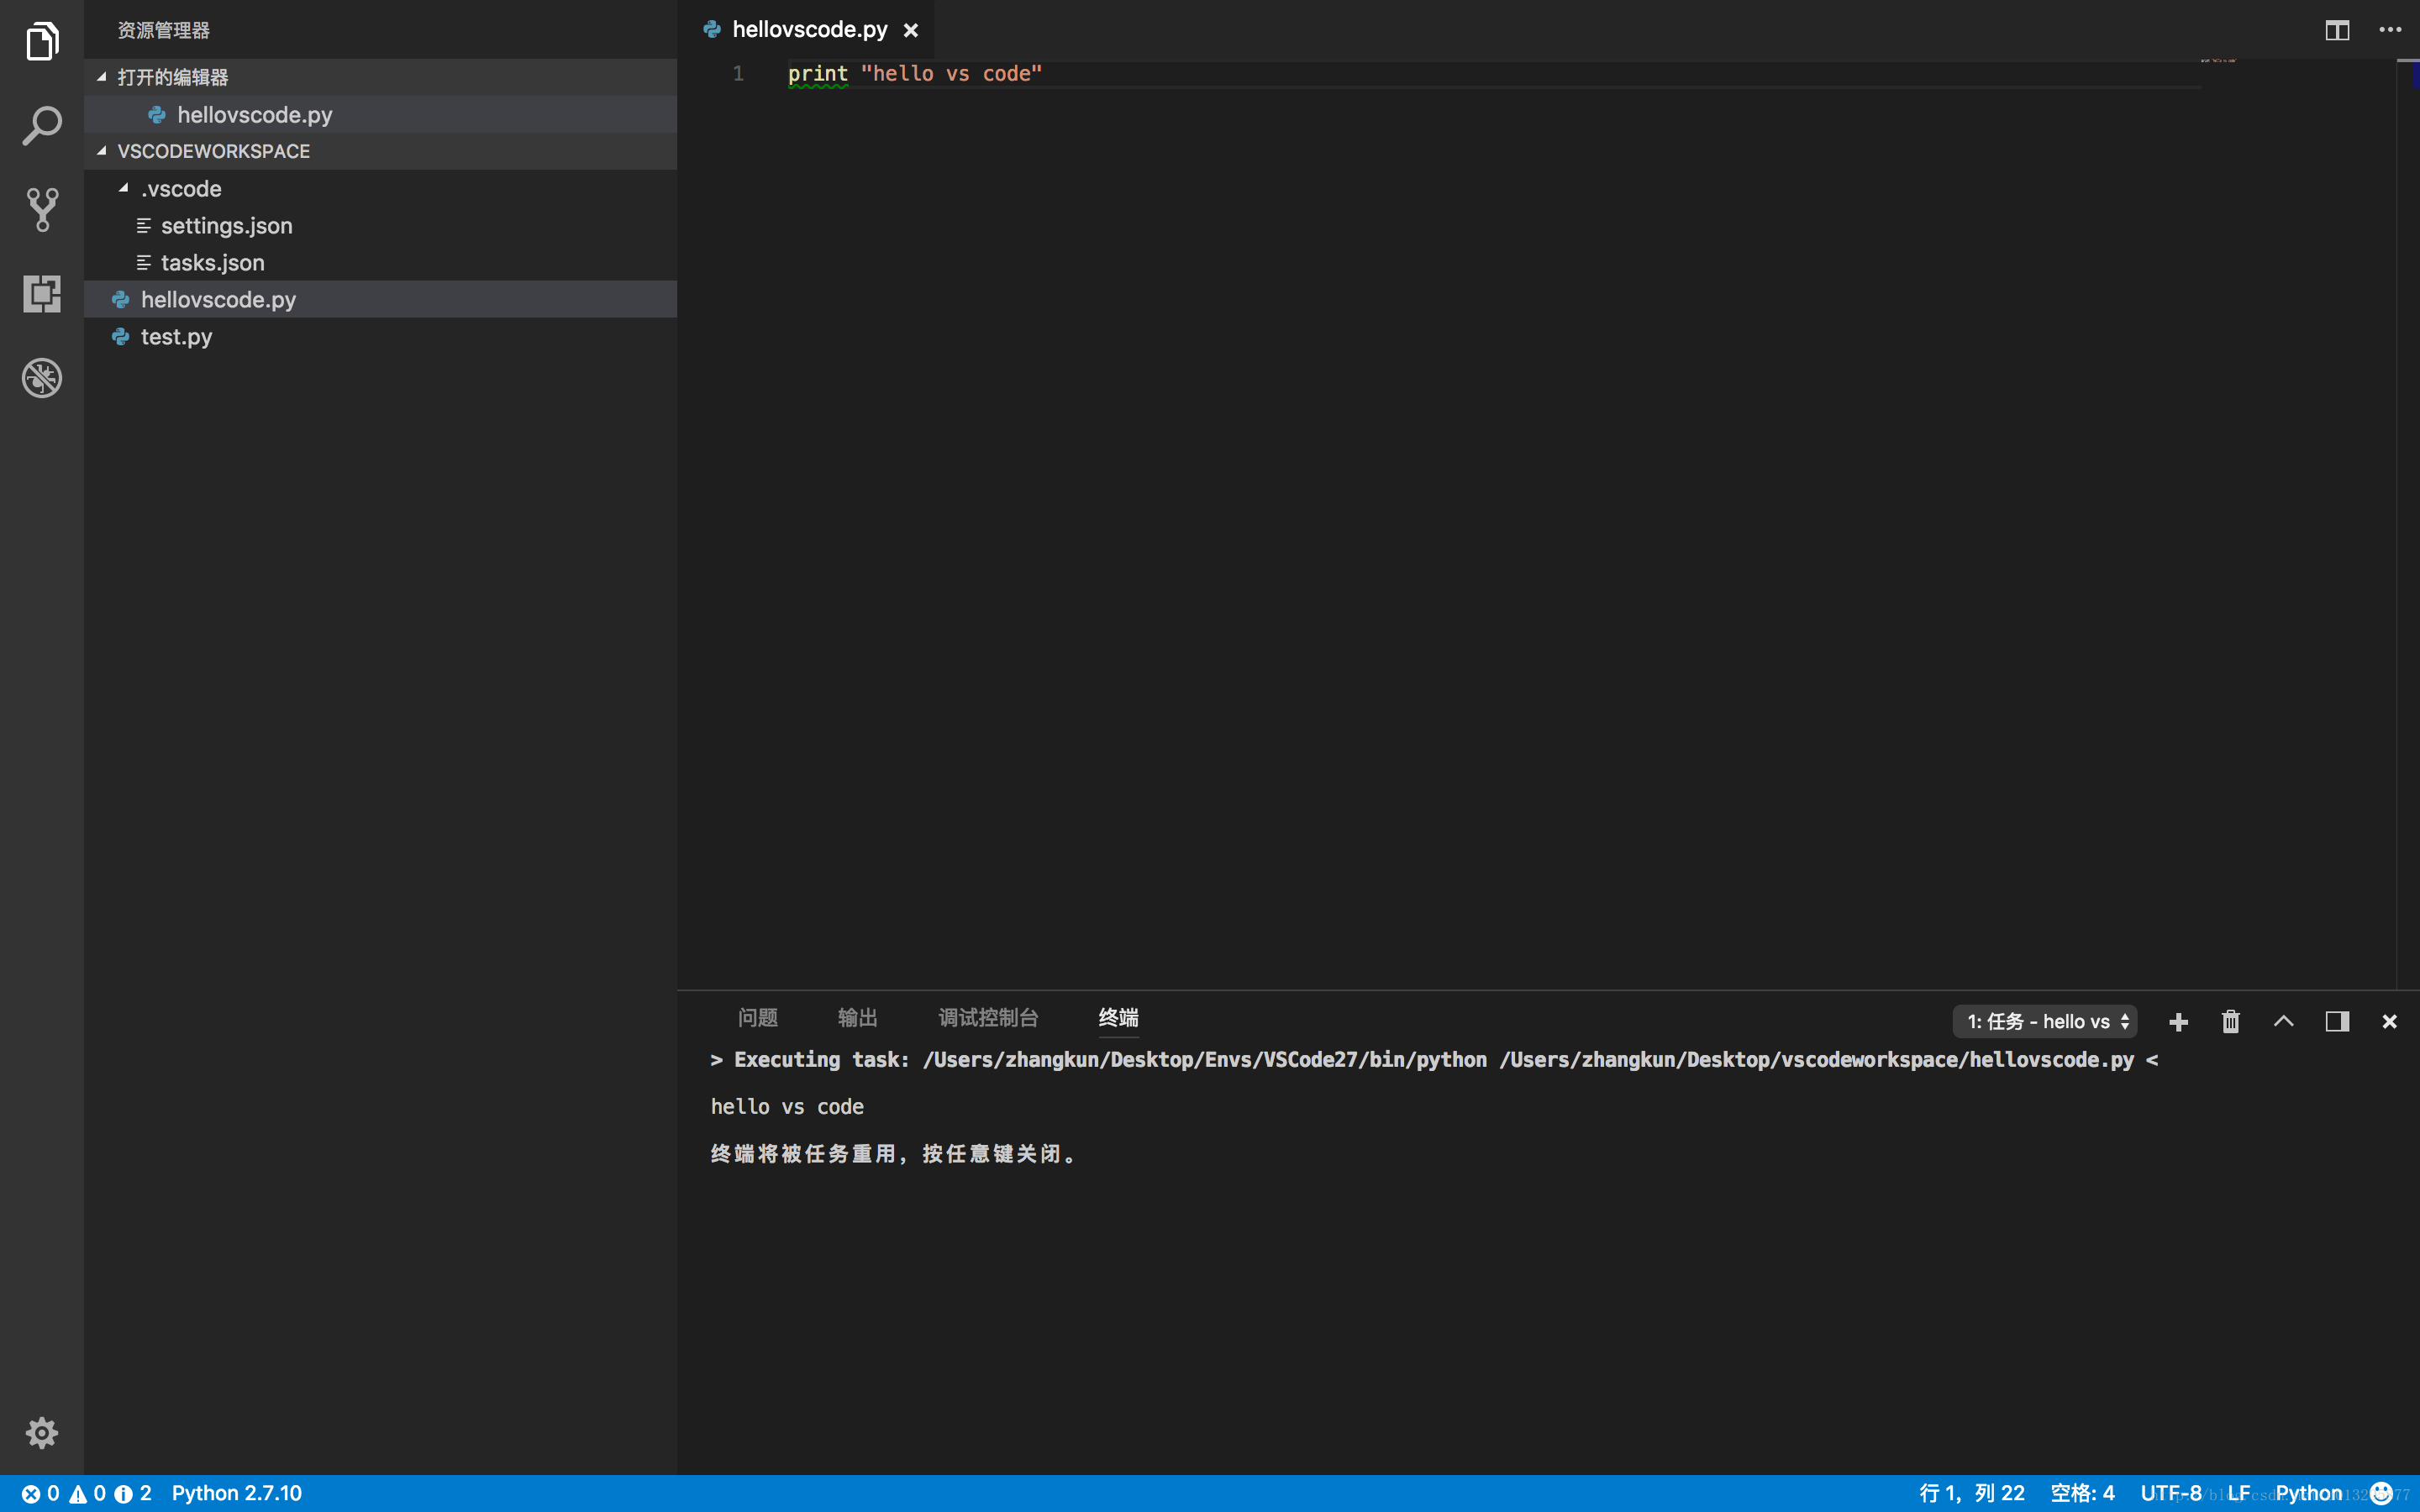
Task: Click the info count in status bar
Action: [x=133, y=1493]
